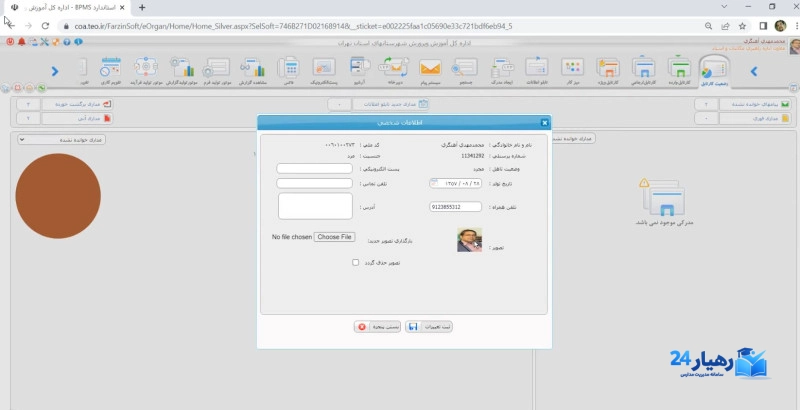The width and height of the screenshot is (800, 410).
Task: Click the red power/logout icon
Action: tap(10, 42)
